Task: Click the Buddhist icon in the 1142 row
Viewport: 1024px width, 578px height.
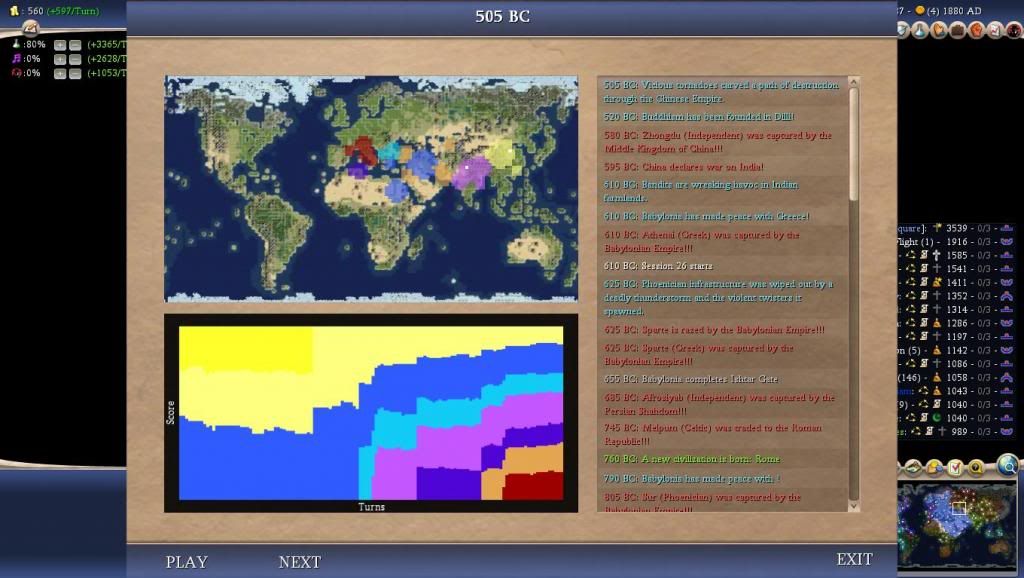Action: 936,350
